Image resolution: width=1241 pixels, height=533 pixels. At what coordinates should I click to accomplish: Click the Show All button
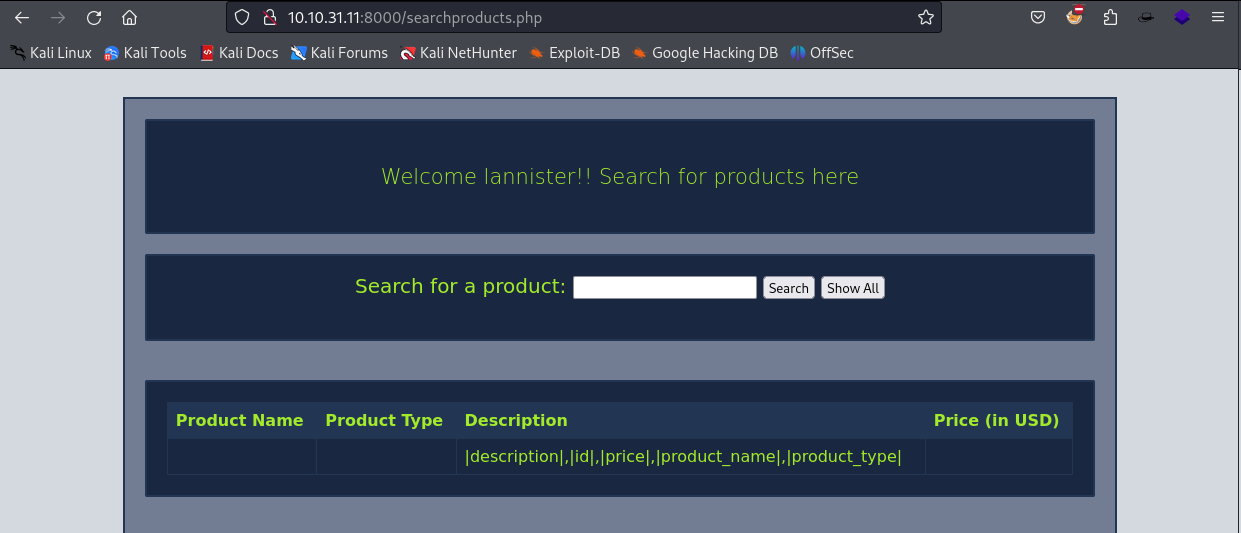[852, 288]
